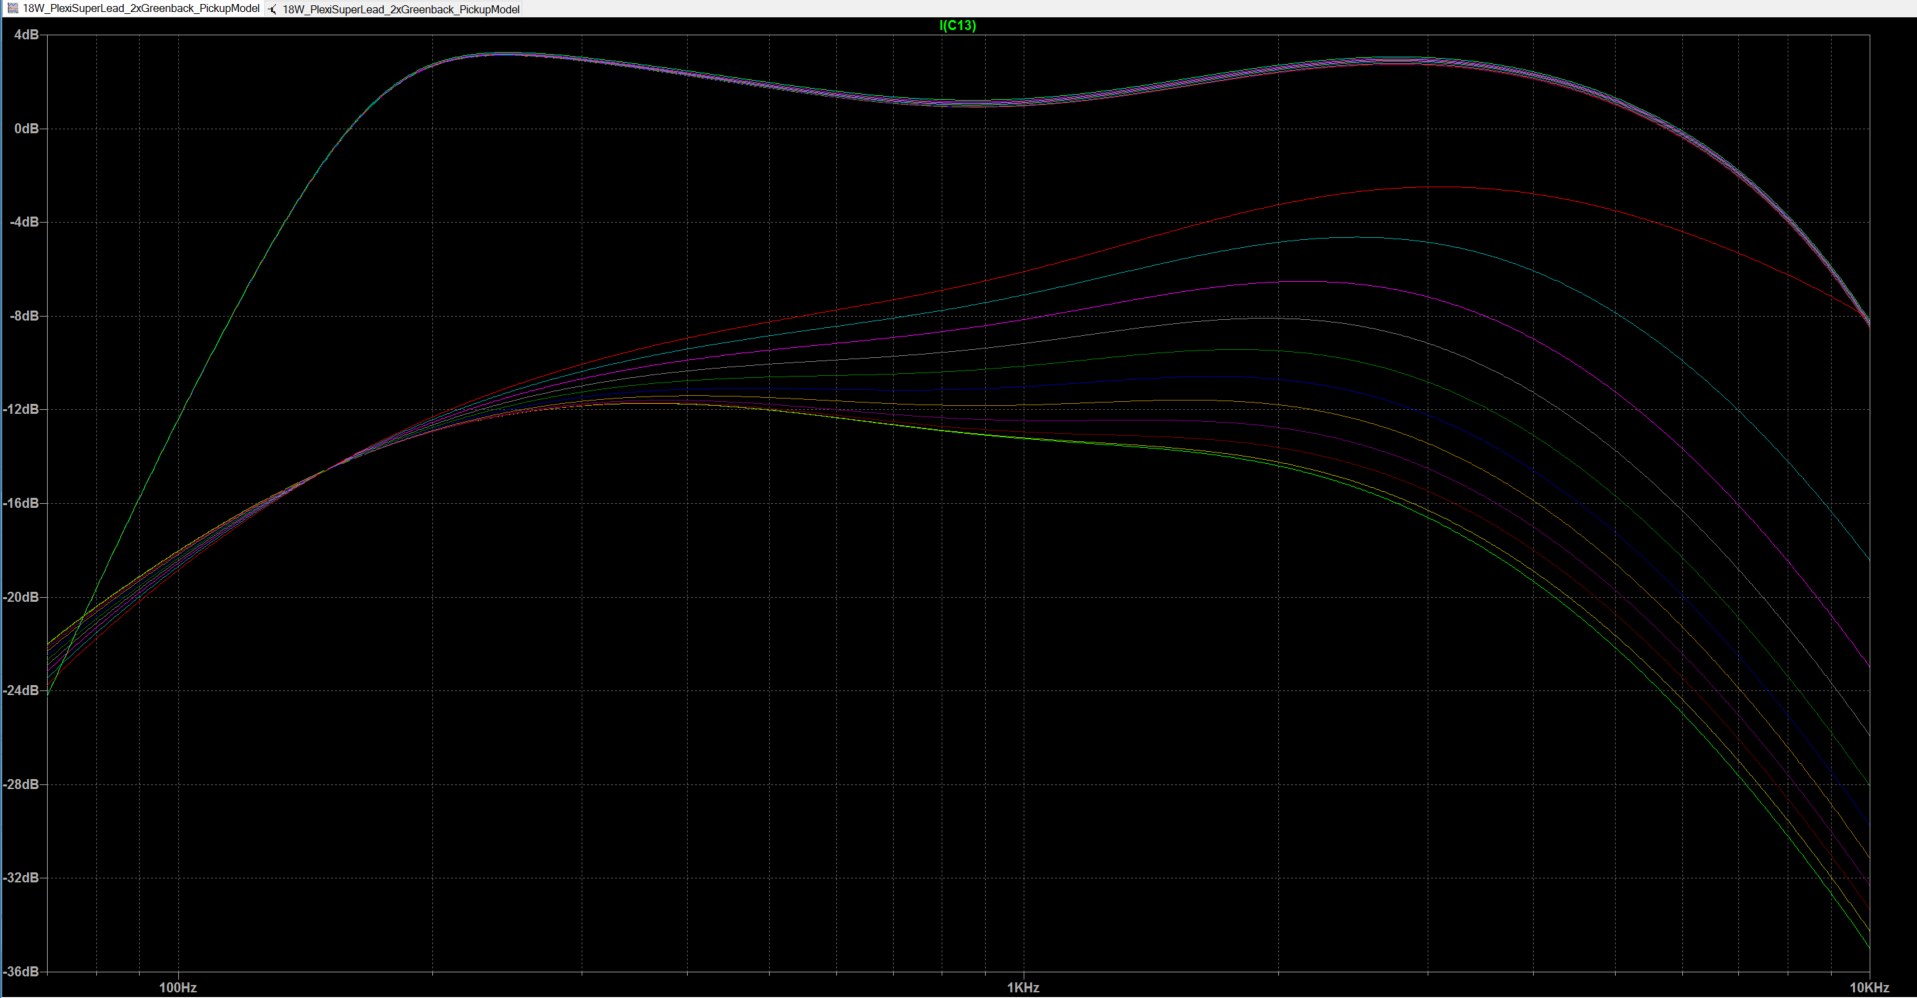Image resolution: width=1917 pixels, height=998 pixels.
Task: Select the -4dB axis tick label
Action: (x=25, y=222)
